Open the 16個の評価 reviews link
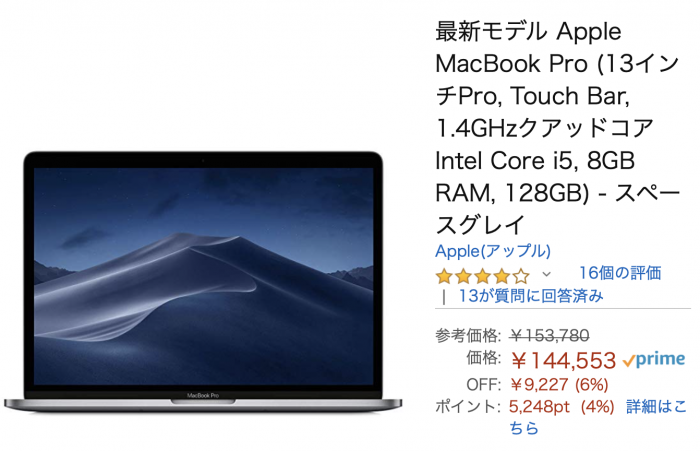The width and height of the screenshot is (700, 451). (x=620, y=273)
